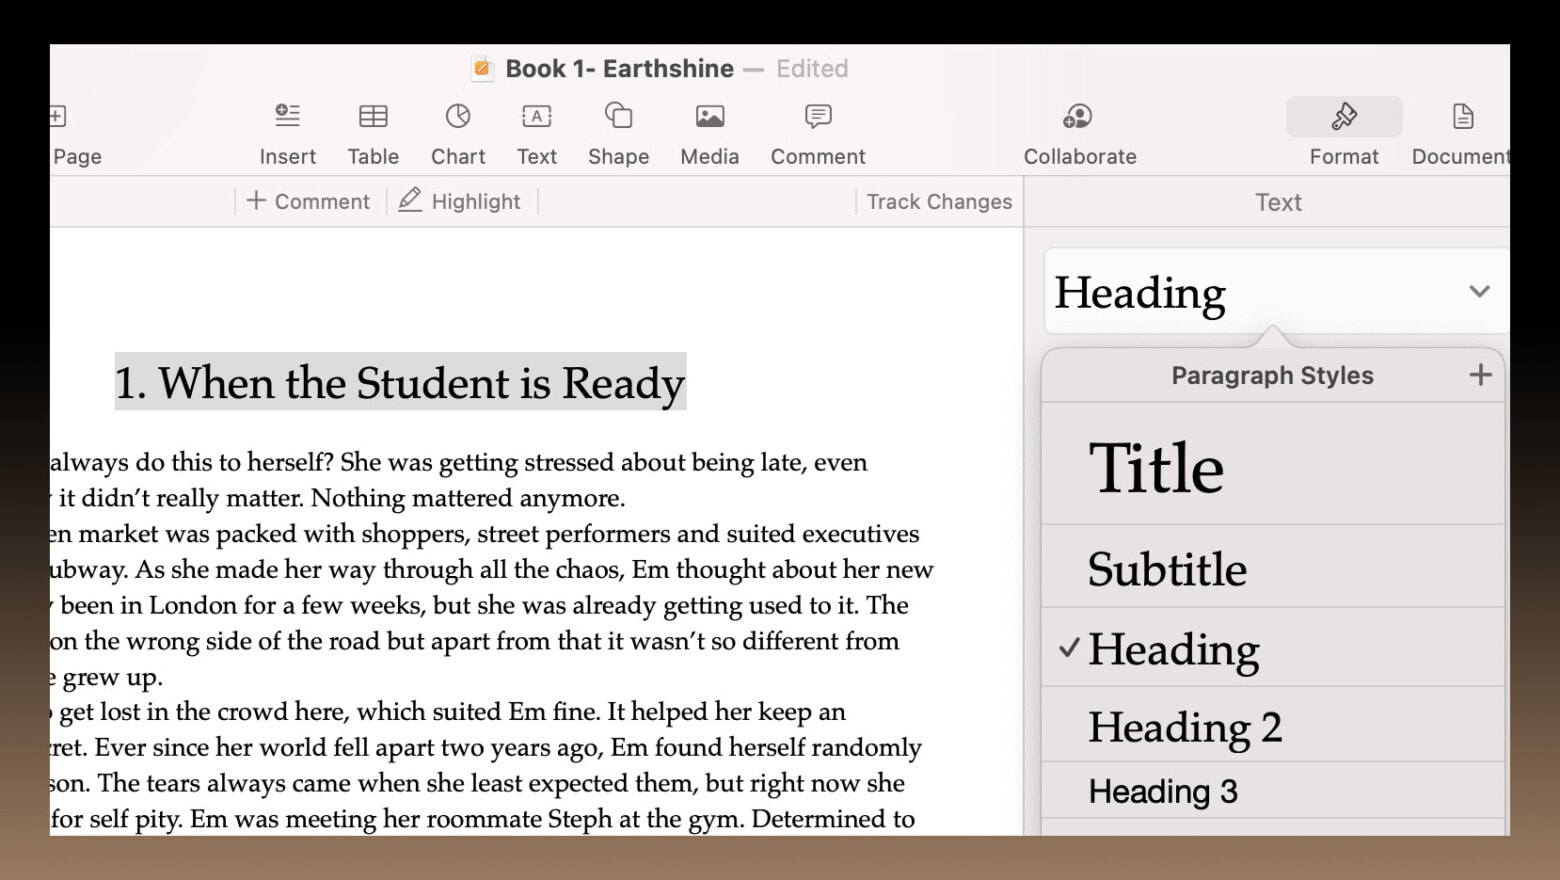
Task: Switch to the Text inspector tab
Action: point(1278,202)
